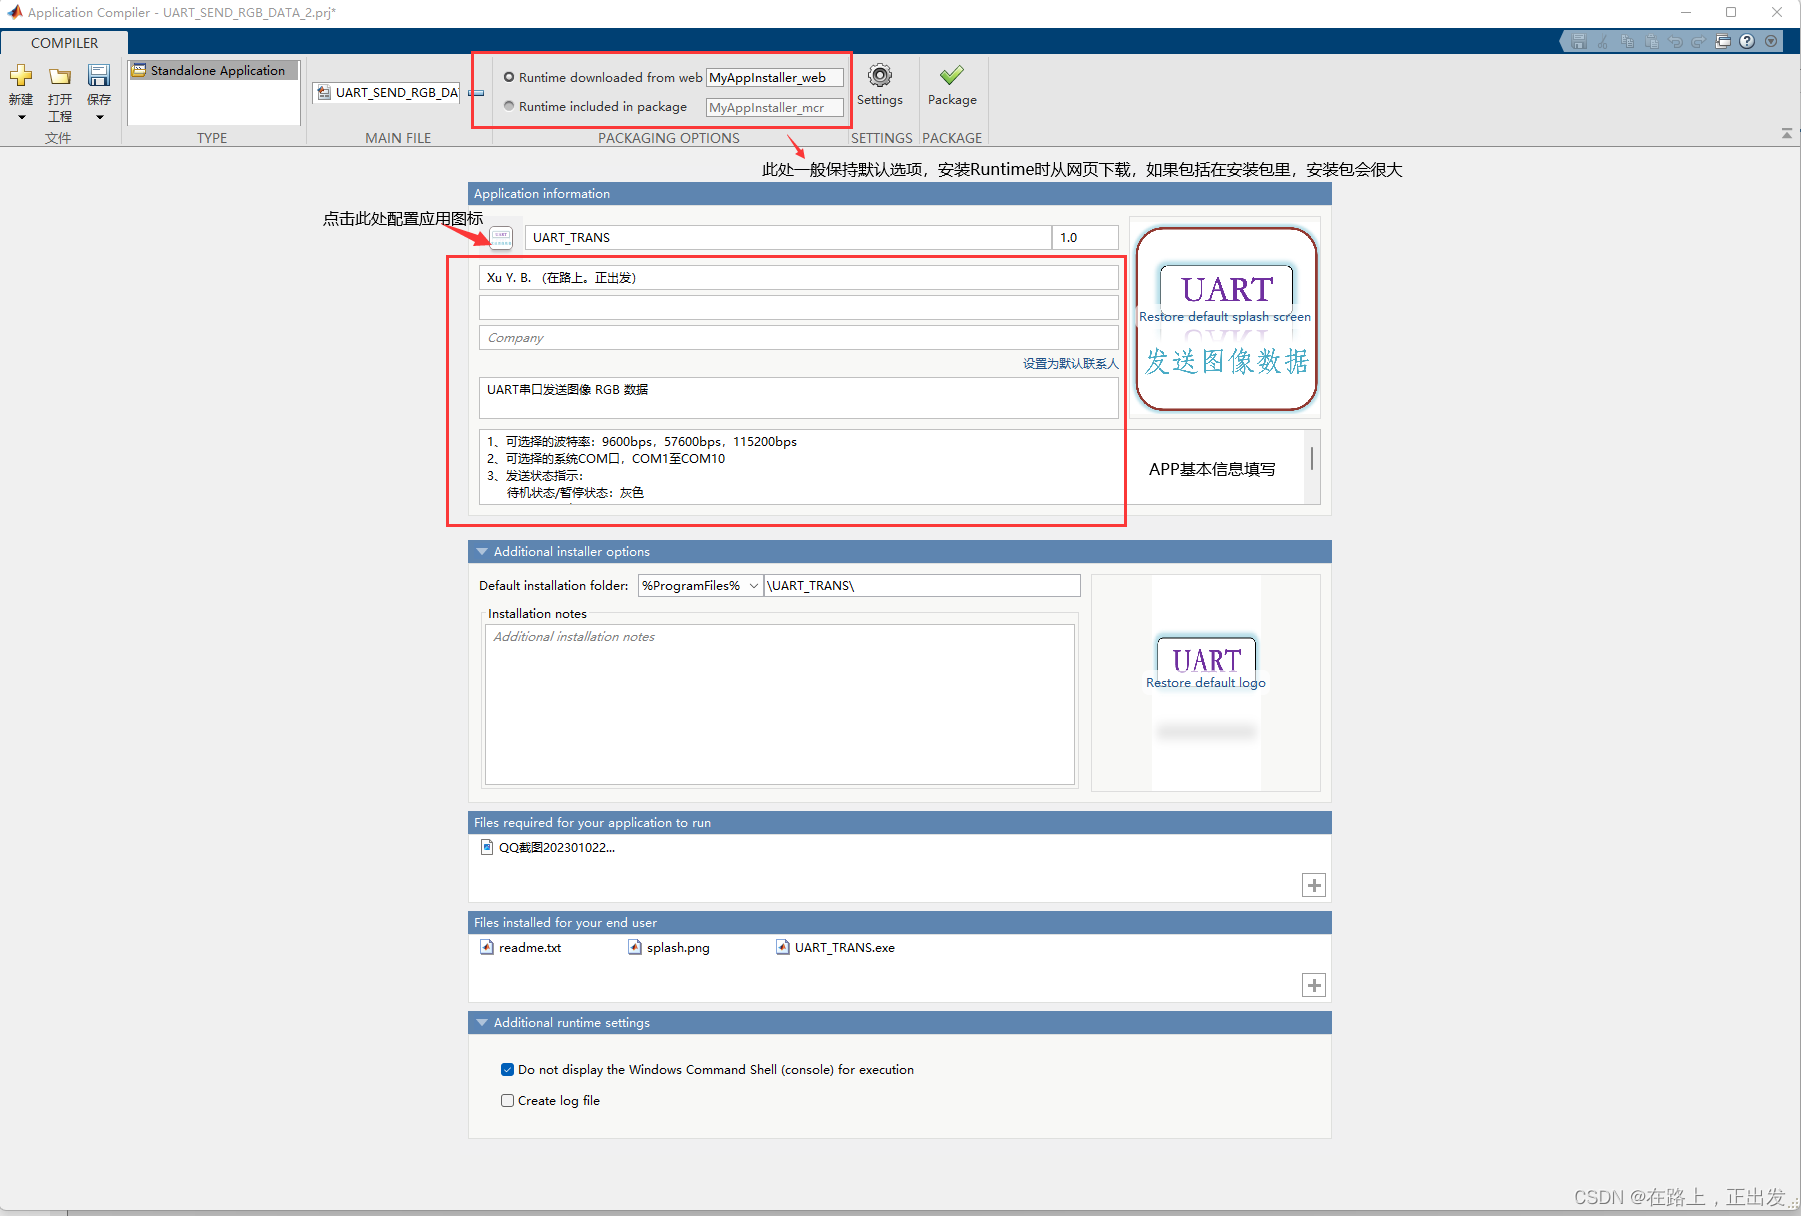Open help with the question mark icon
1801x1216 pixels.
(x=1747, y=41)
